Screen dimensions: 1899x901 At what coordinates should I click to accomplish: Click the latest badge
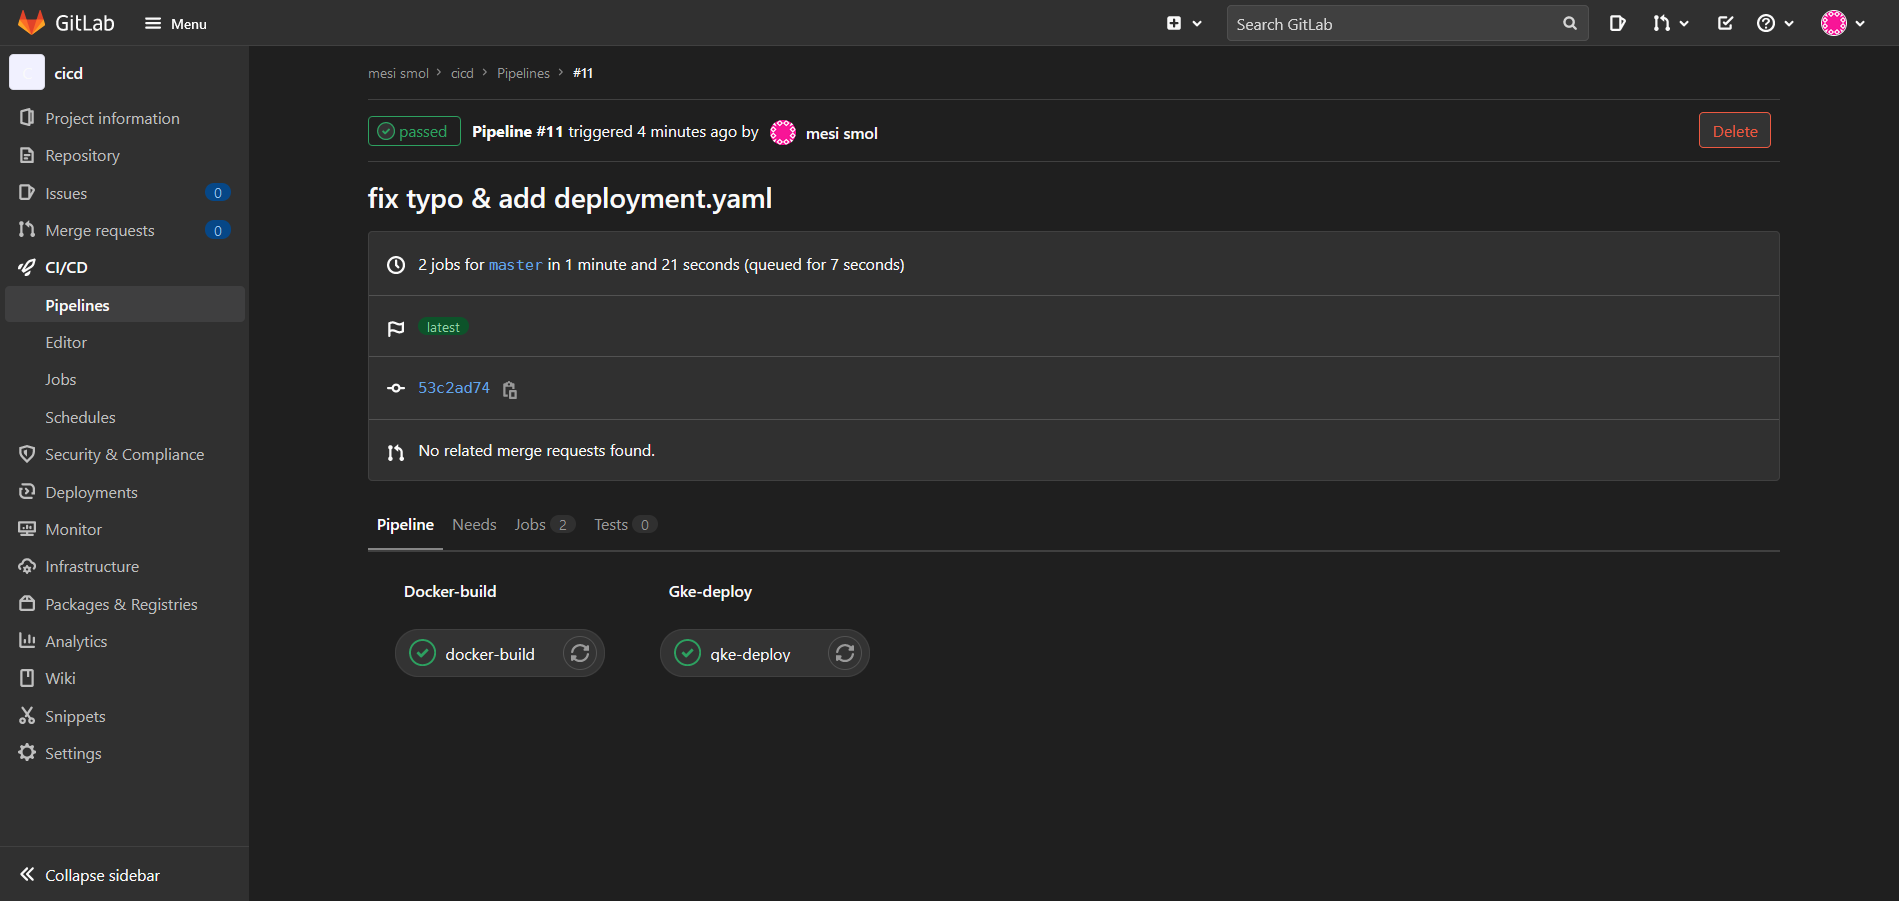pyautogui.click(x=443, y=327)
